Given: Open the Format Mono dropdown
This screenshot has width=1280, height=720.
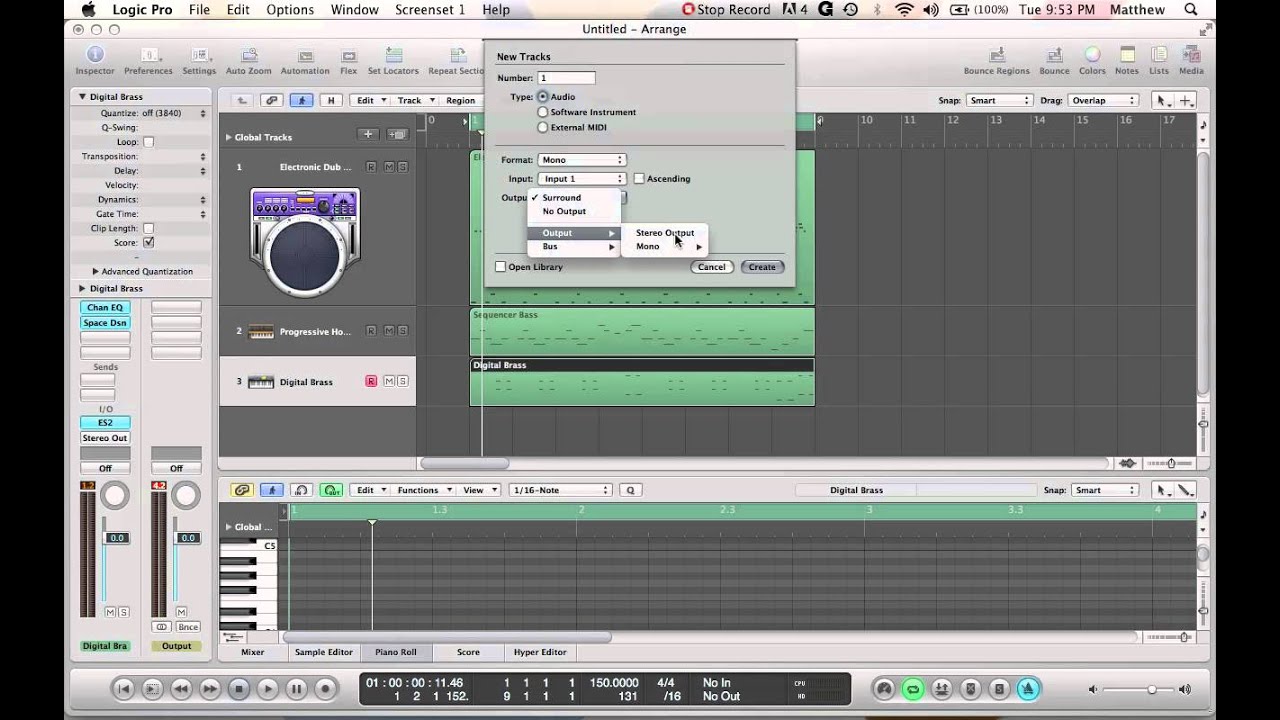Looking at the screenshot, I should (x=581, y=160).
